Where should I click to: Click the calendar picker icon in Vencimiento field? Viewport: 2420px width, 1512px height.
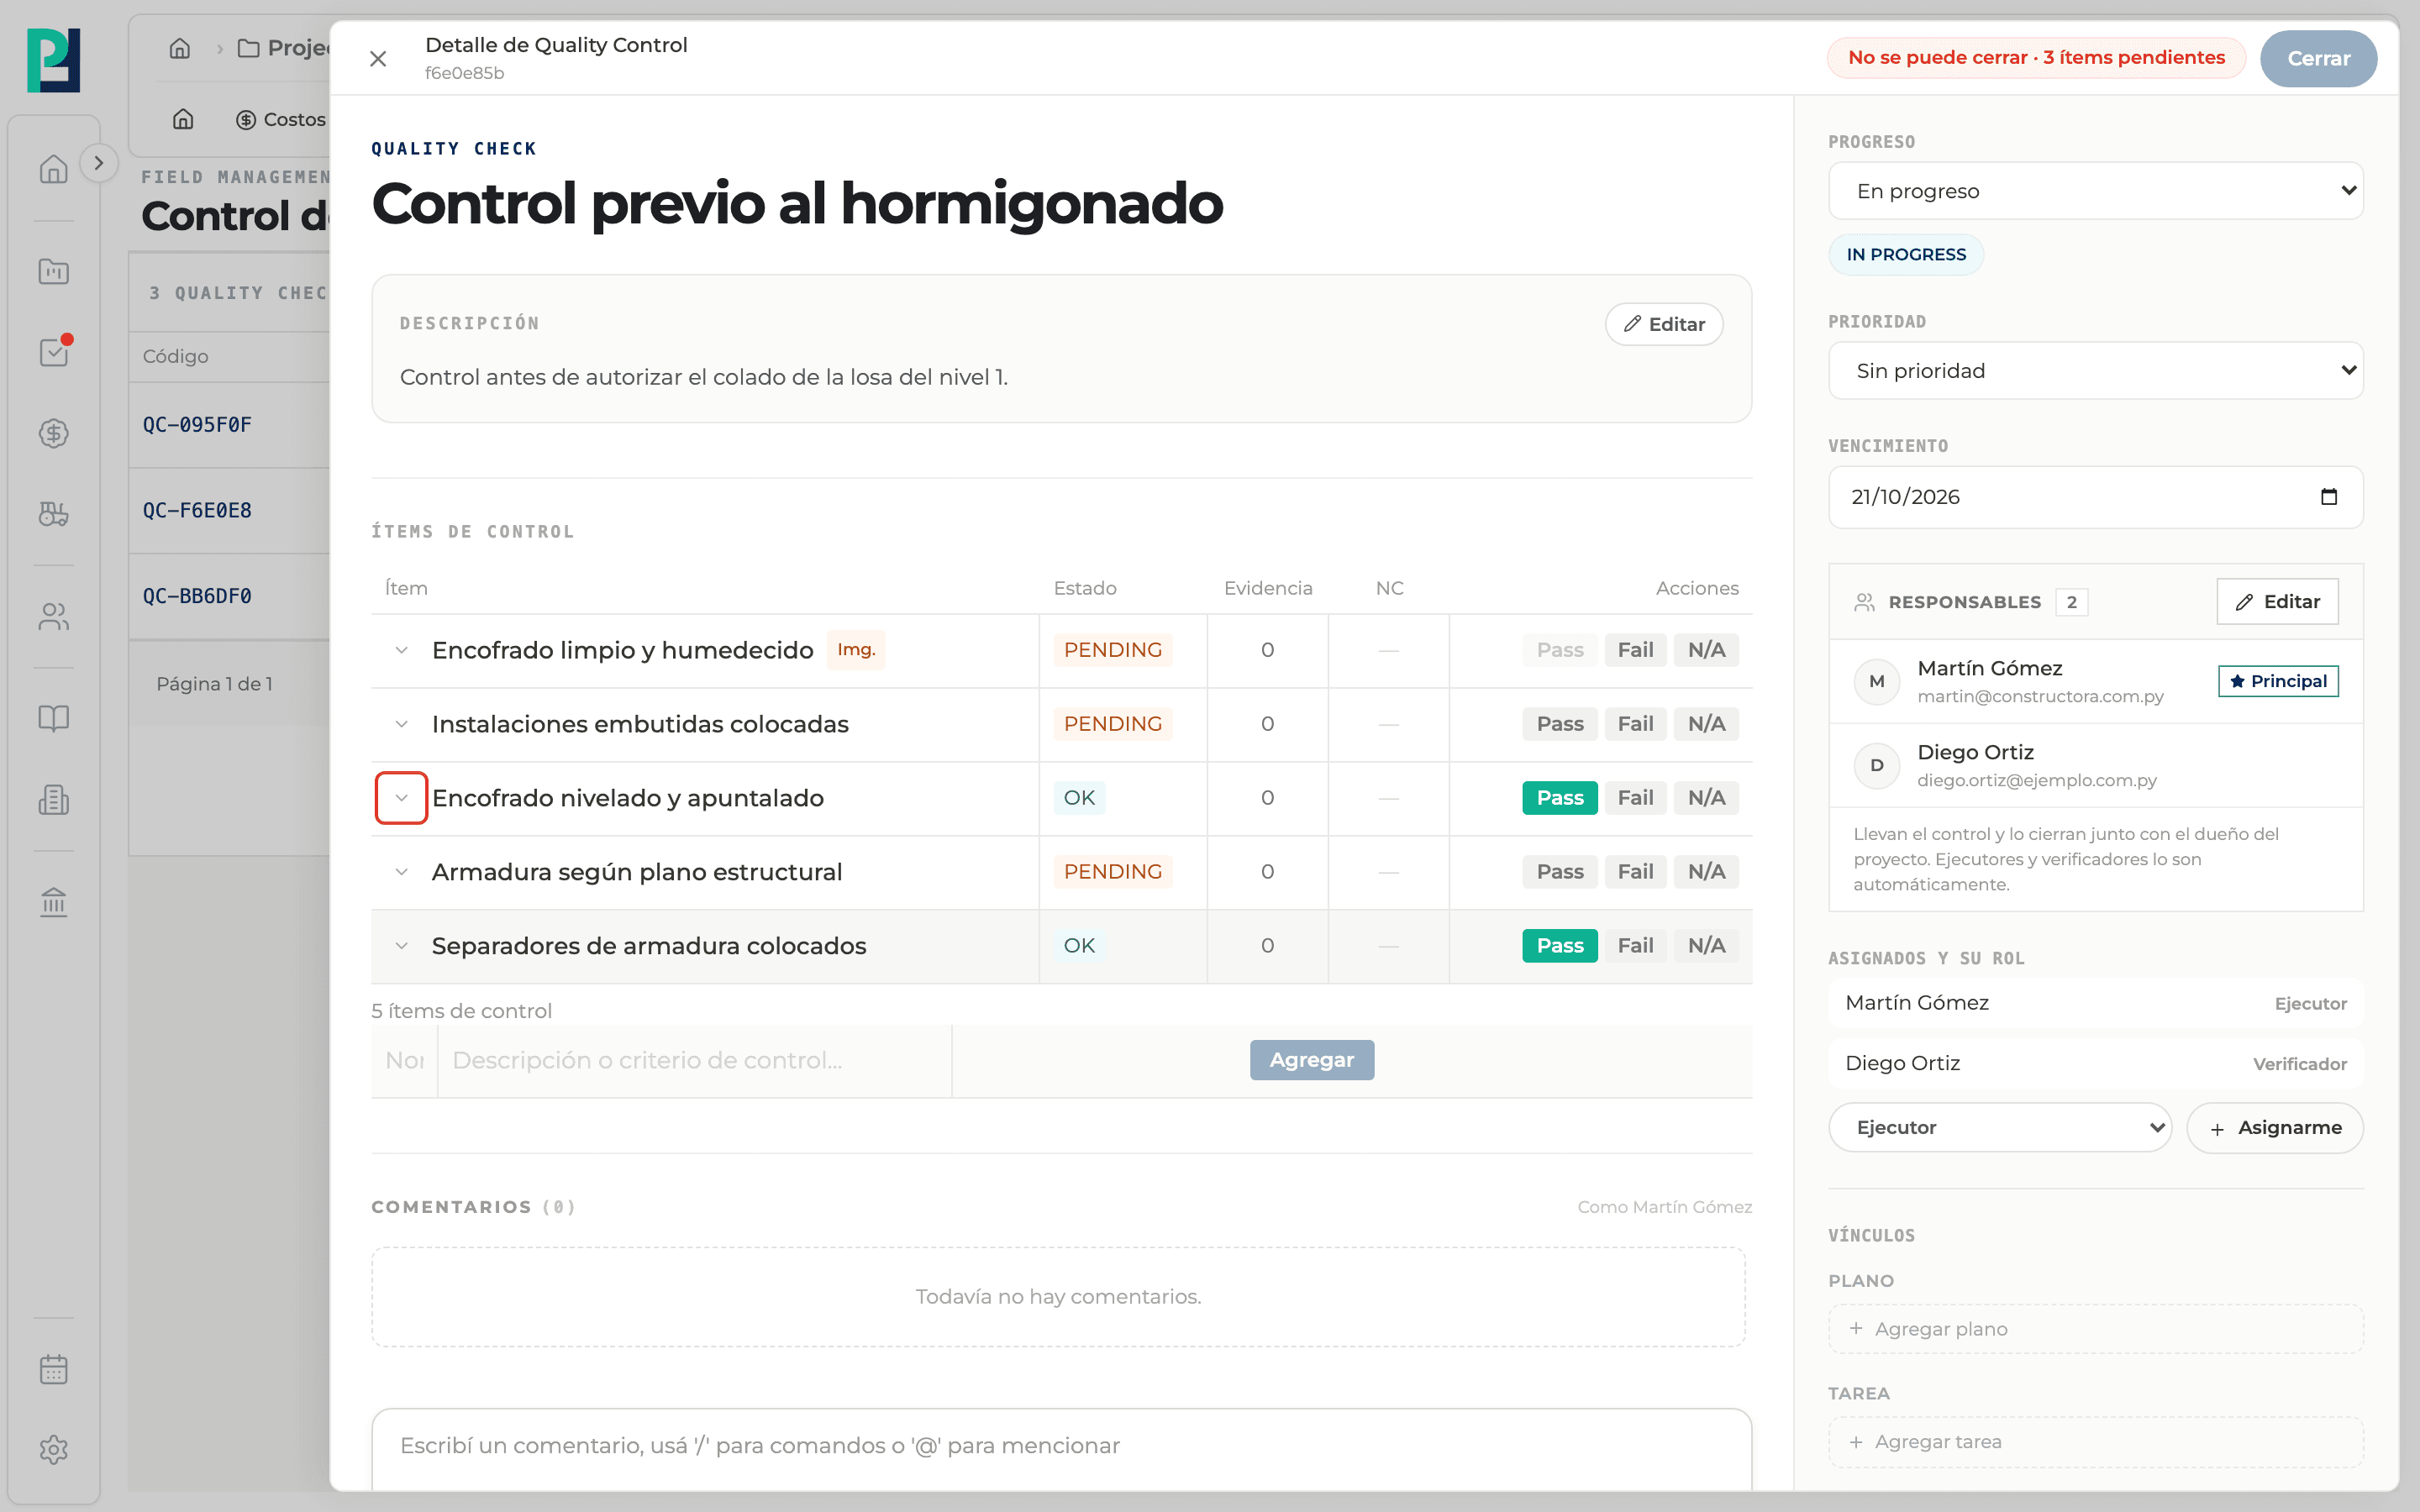click(x=2329, y=497)
